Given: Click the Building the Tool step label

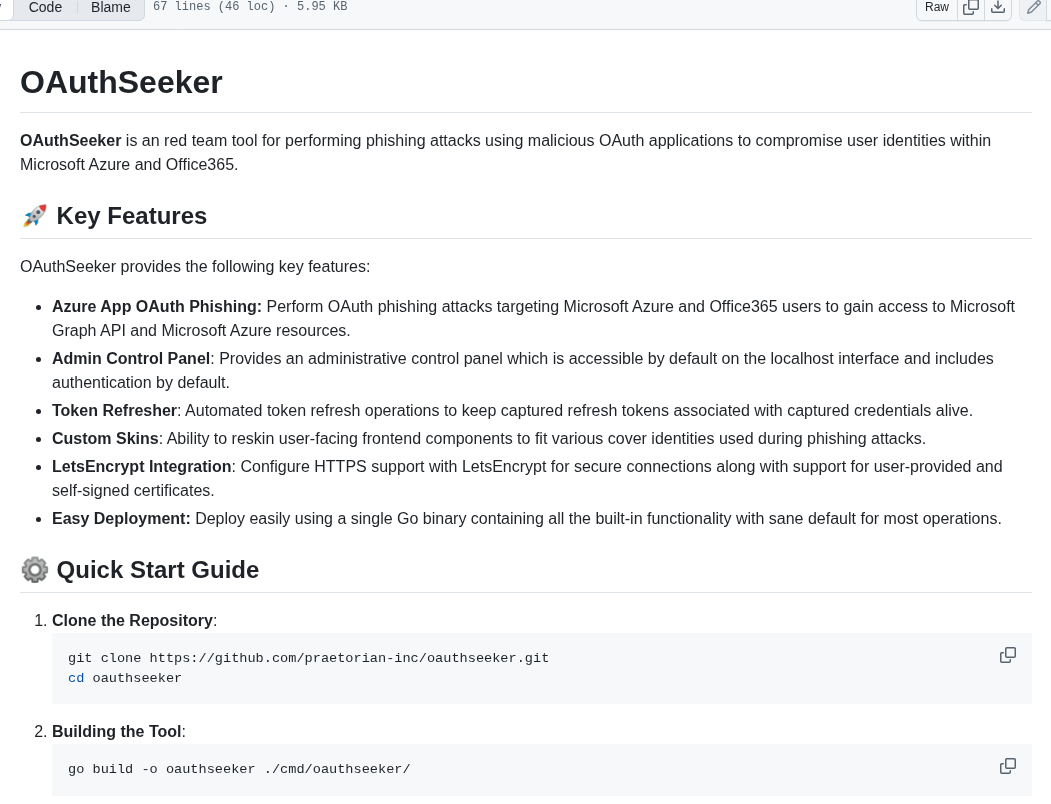Looking at the screenshot, I should click(x=117, y=731).
